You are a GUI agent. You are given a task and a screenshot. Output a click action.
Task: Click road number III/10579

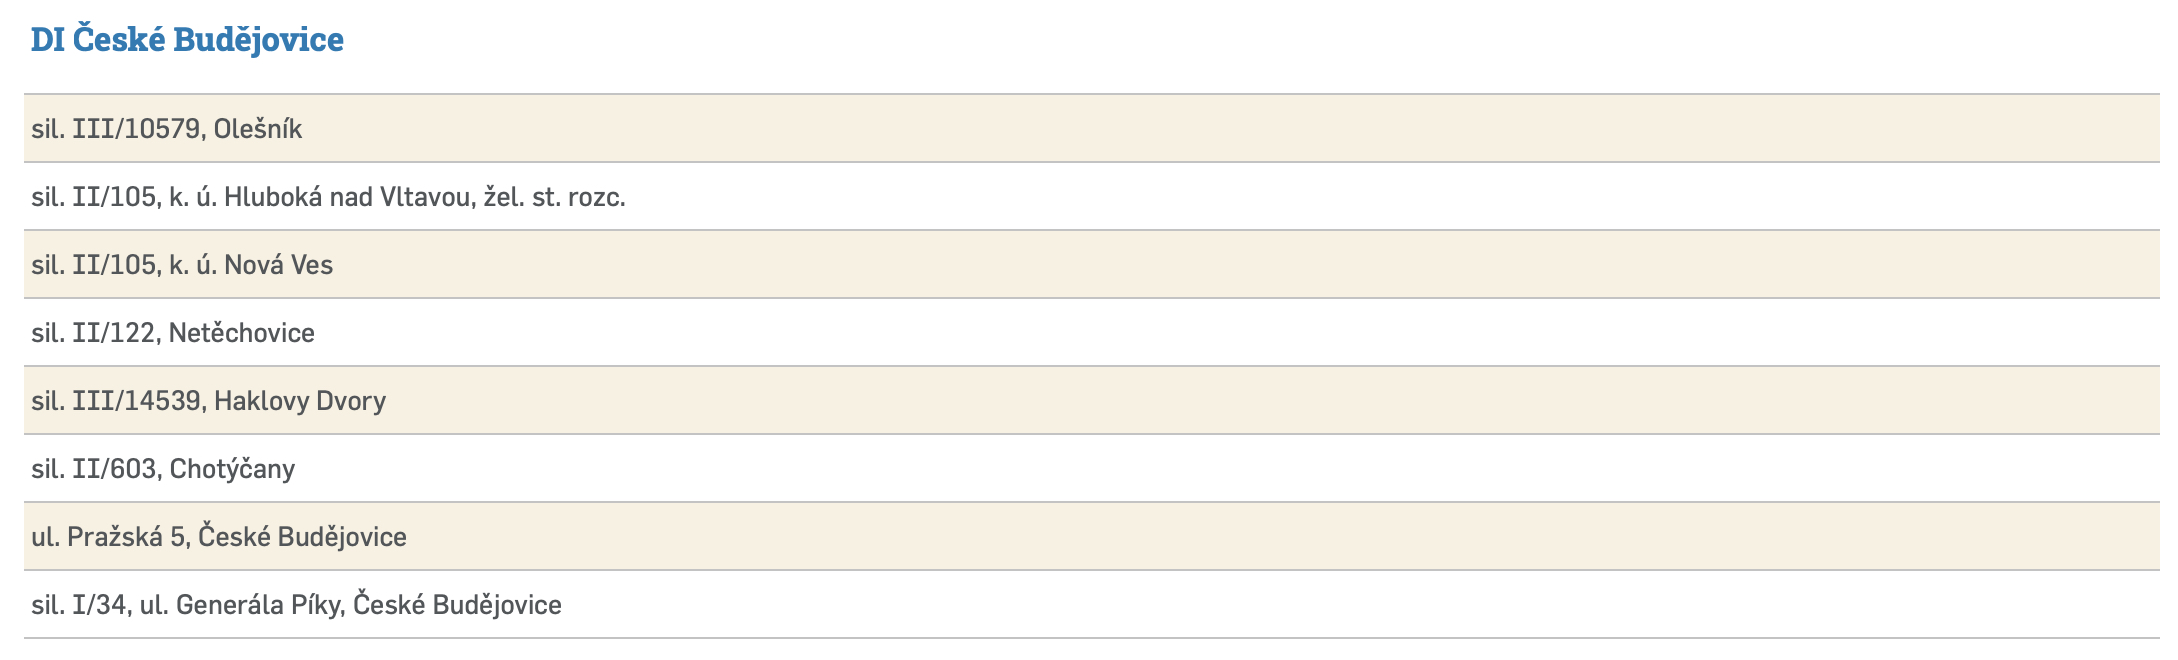pos(136,129)
